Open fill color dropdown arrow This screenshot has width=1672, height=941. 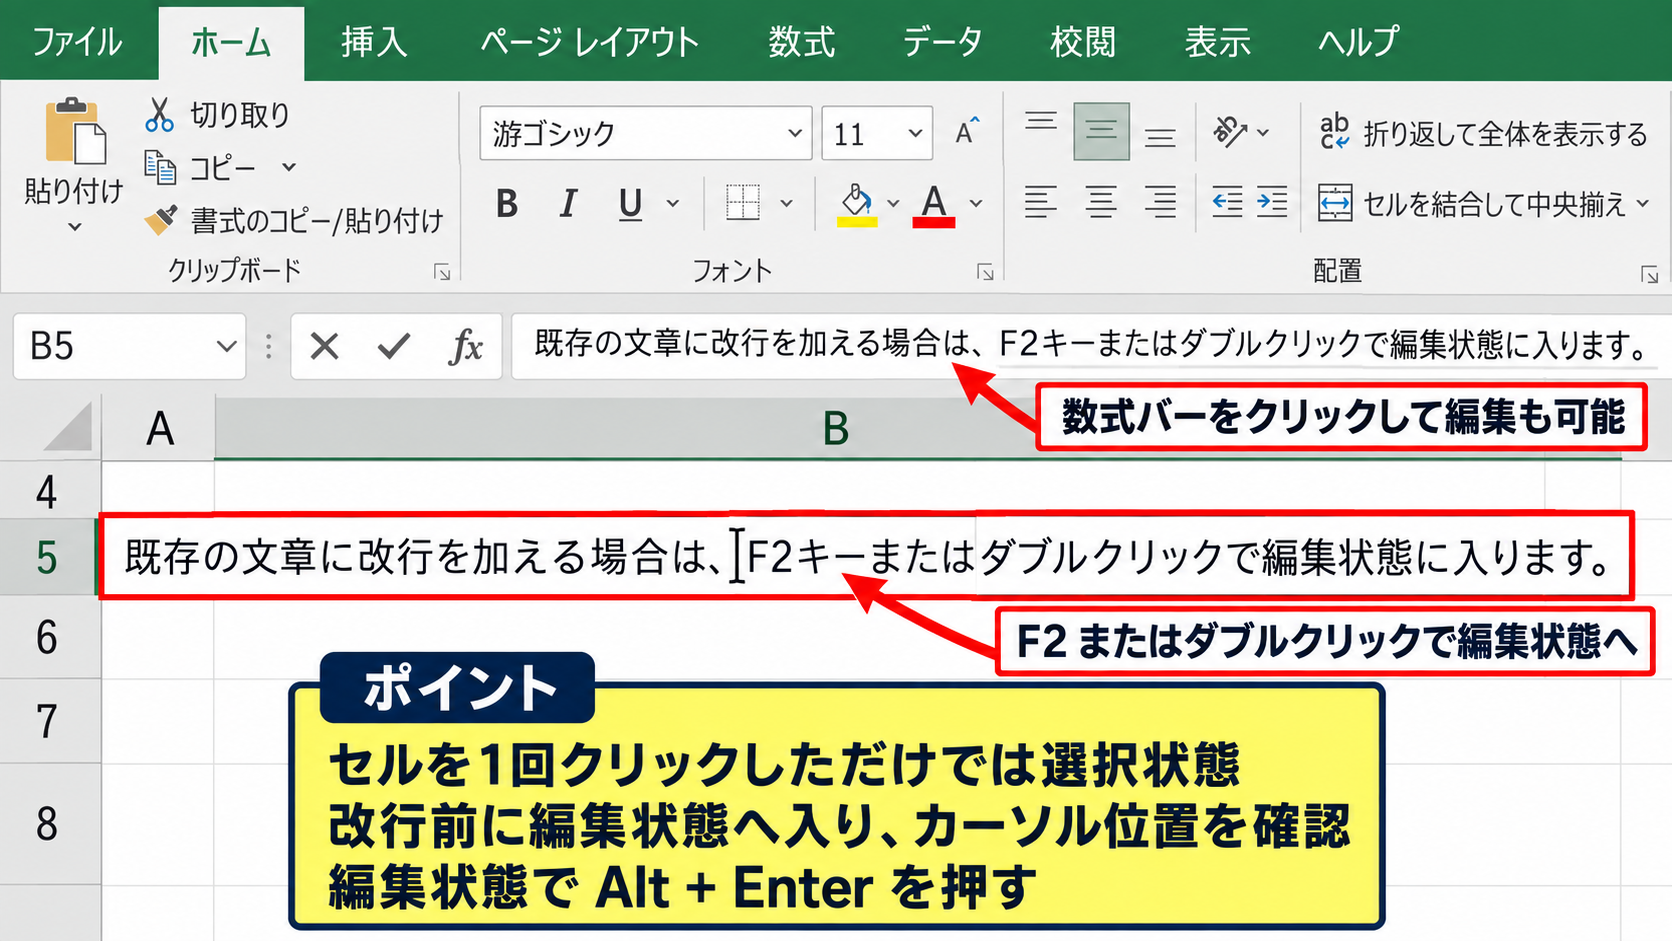pos(893,204)
